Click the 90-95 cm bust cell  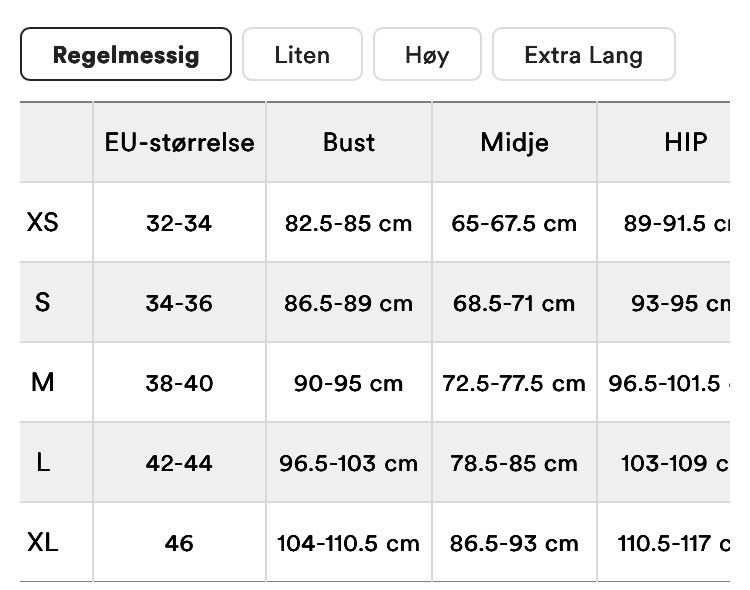click(x=348, y=383)
